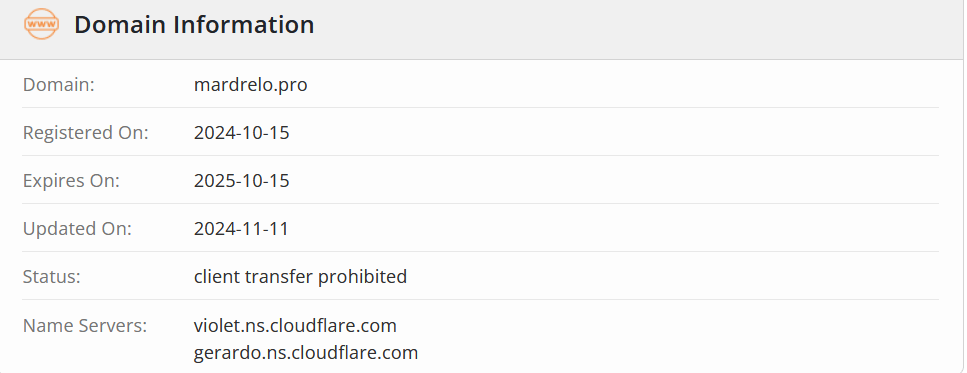Viewport: 967px width, 373px height.
Task: Click violet.ns.cloudflare.com name server
Action: coord(295,325)
